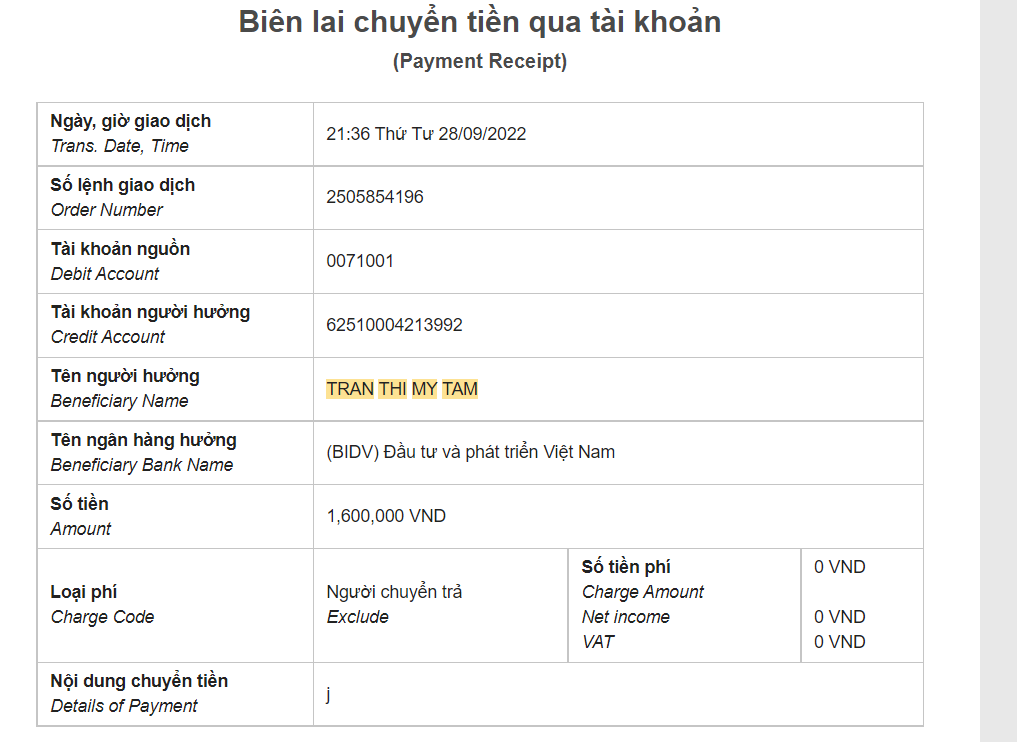Click the '(Payment Receipt)' subtitle
Image resolution: width=1017 pixels, height=742 pixels.
(x=479, y=61)
